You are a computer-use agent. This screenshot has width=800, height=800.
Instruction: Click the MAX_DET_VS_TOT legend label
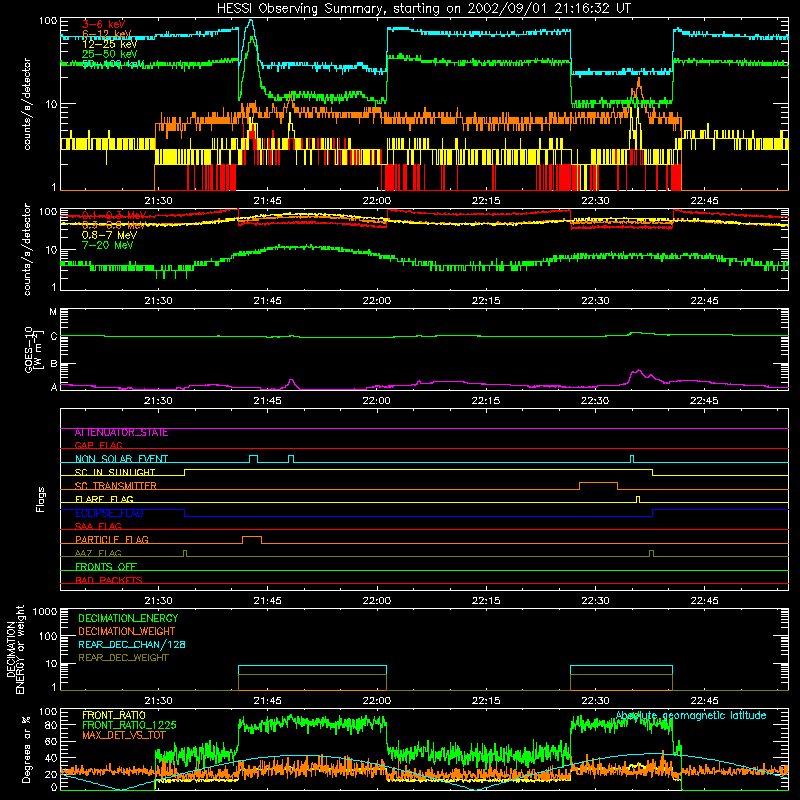123,735
